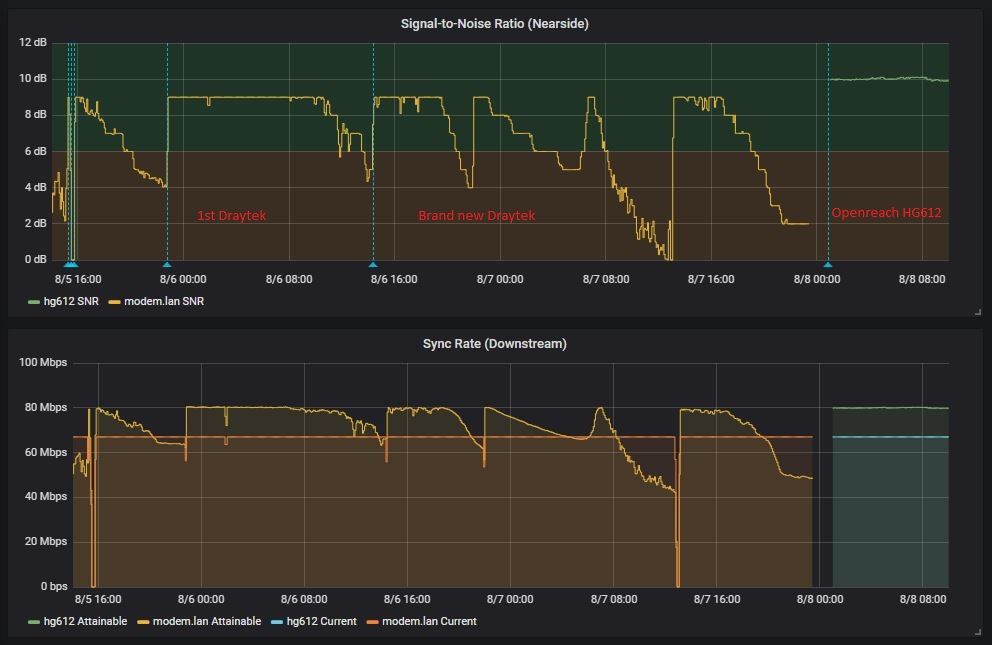This screenshot has width=992, height=645.
Task: Open Signal-to-Noise Ratio (Nearside) panel title menu
Action: [x=495, y=24]
